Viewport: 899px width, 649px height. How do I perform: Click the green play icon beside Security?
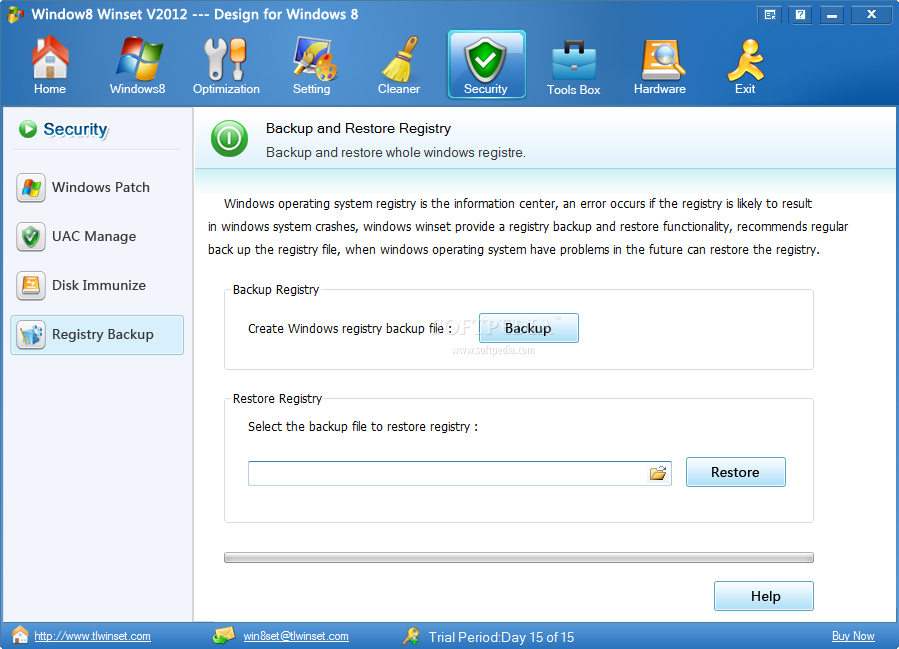28,129
